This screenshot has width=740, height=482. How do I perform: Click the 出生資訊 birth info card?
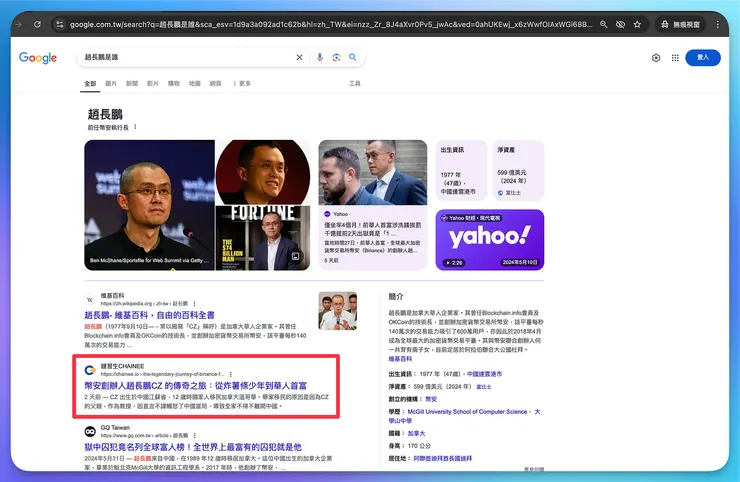point(461,170)
